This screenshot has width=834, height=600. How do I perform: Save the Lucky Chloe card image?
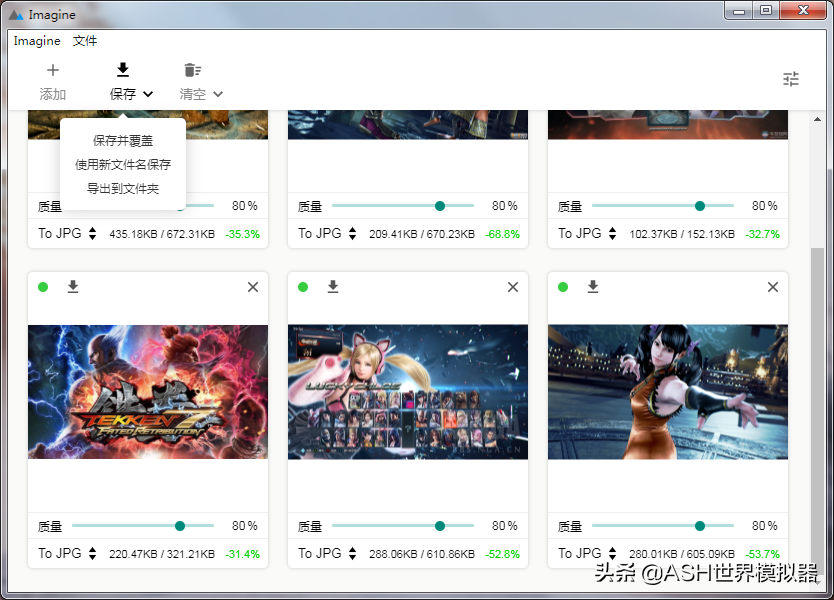[333, 287]
